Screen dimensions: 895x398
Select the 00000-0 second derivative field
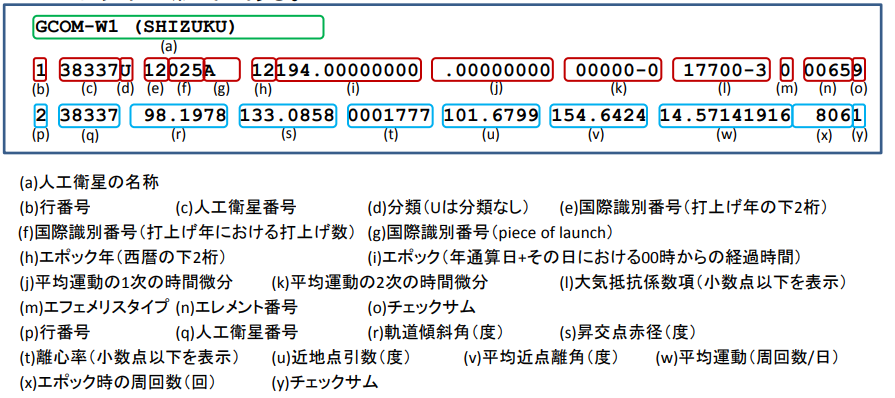click(x=613, y=70)
